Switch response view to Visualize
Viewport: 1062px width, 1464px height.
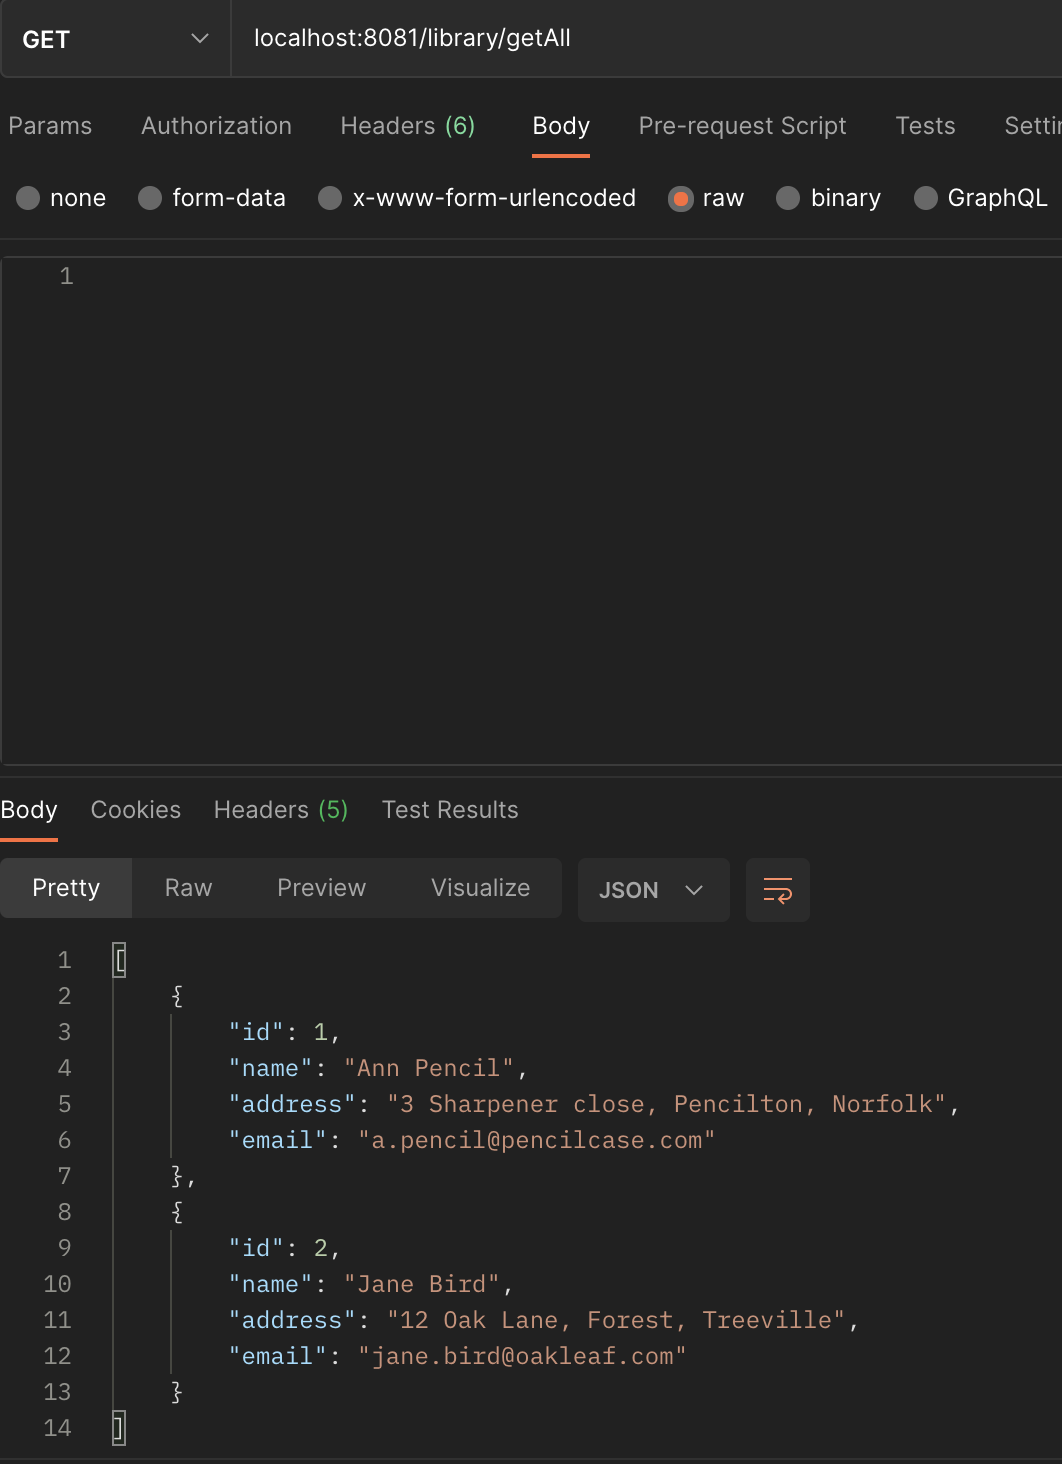pyautogui.click(x=480, y=888)
